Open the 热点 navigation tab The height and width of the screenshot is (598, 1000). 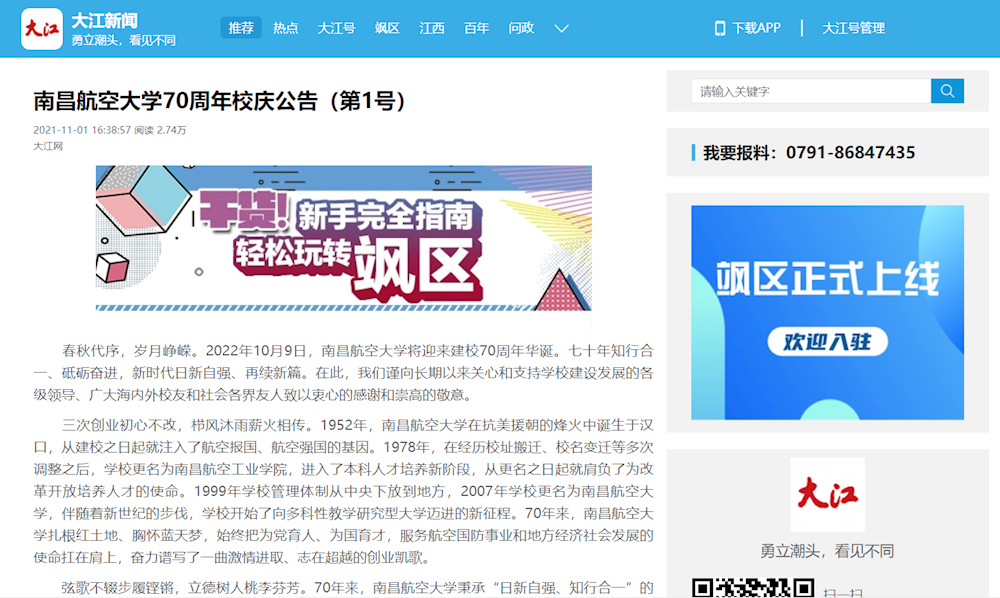click(x=286, y=28)
